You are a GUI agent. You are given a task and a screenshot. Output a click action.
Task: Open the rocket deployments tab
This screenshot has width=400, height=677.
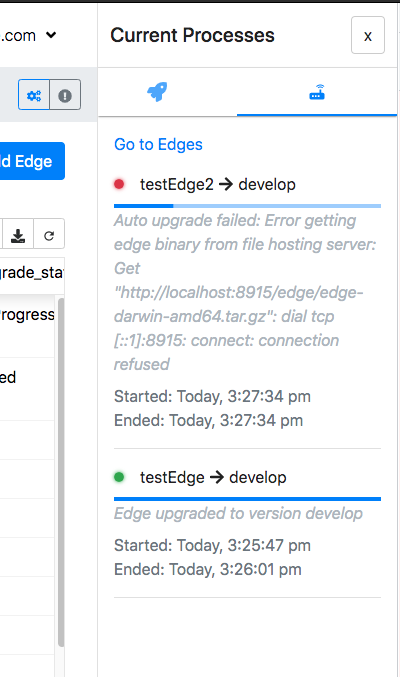point(157,92)
